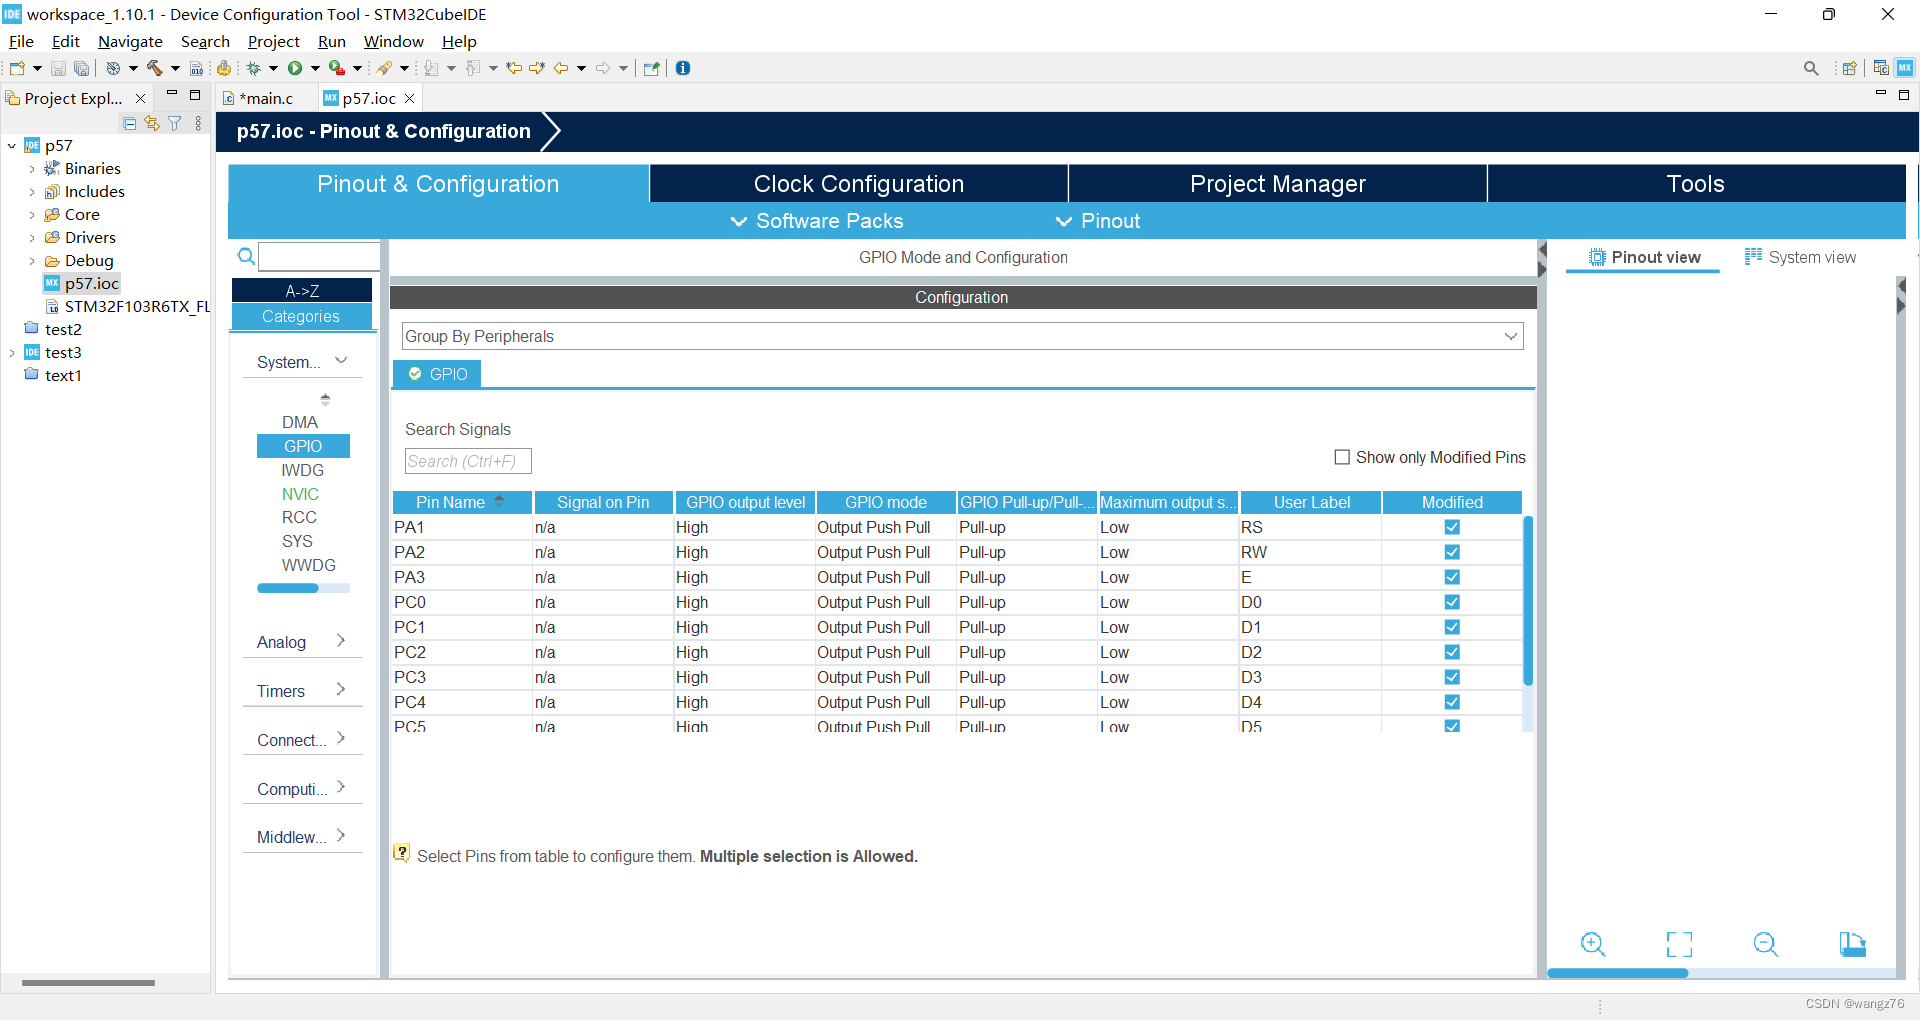Screen dimensions: 1920x1020
Task: Toggle the Modified checkbox for PA3
Action: pyautogui.click(x=1452, y=577)
